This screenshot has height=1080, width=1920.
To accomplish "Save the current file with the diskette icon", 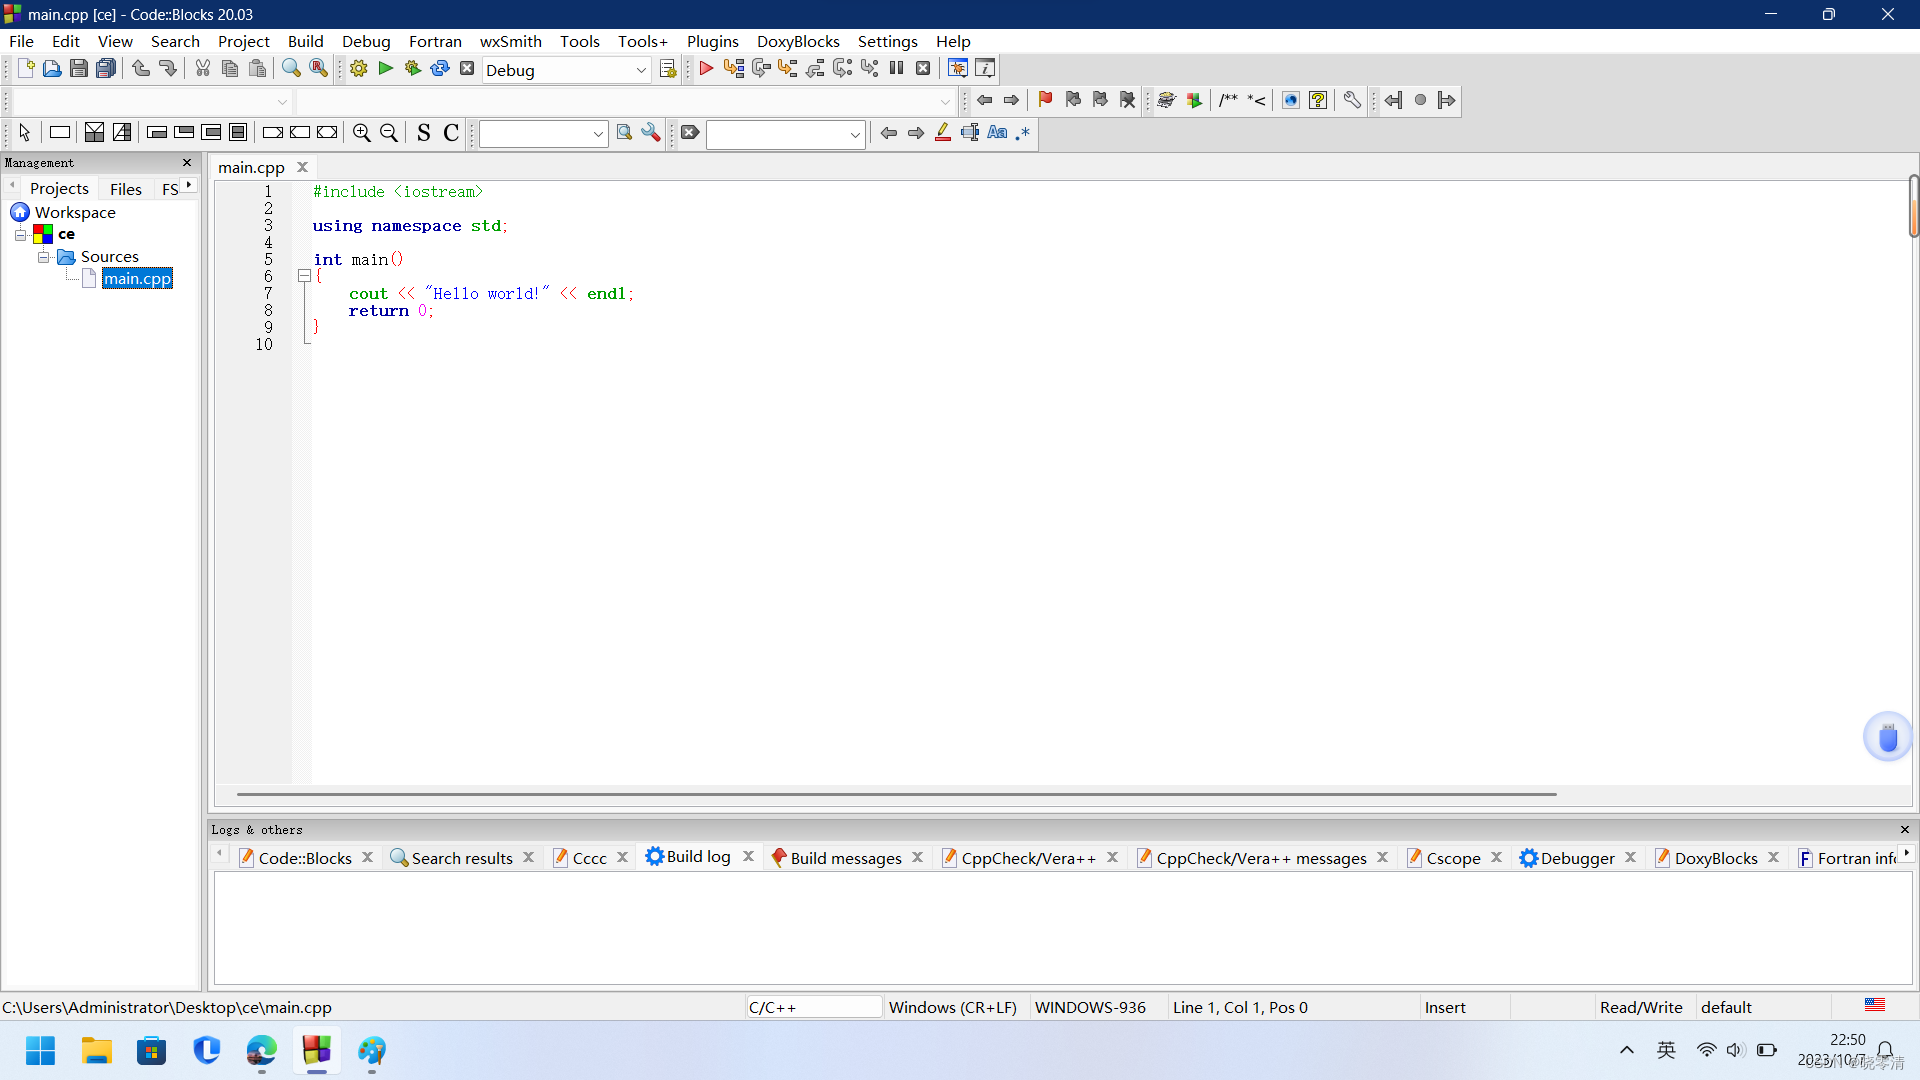I will pos(79,69).
